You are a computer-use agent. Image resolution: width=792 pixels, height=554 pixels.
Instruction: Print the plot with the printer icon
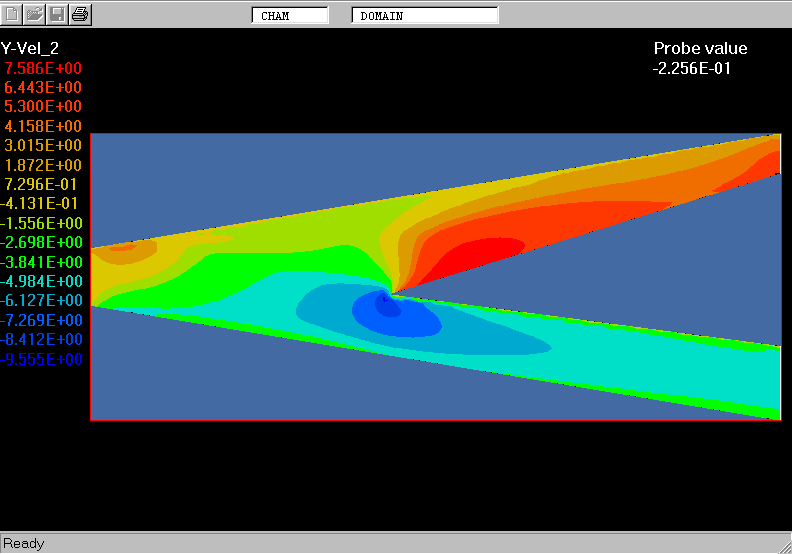click(81, 14)
